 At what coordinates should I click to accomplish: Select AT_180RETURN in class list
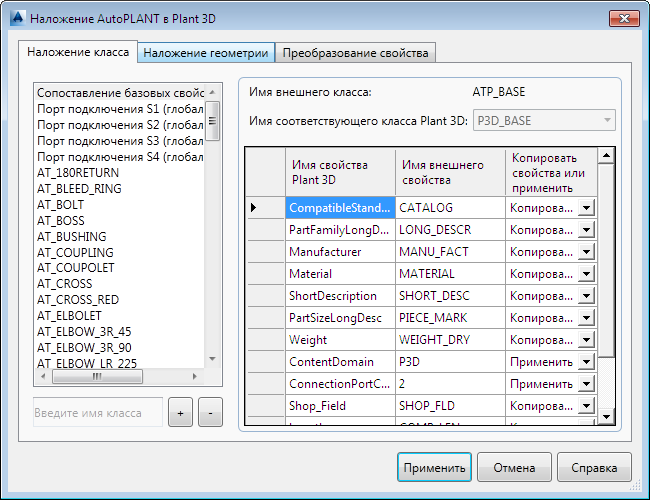(x=120, y=172)
